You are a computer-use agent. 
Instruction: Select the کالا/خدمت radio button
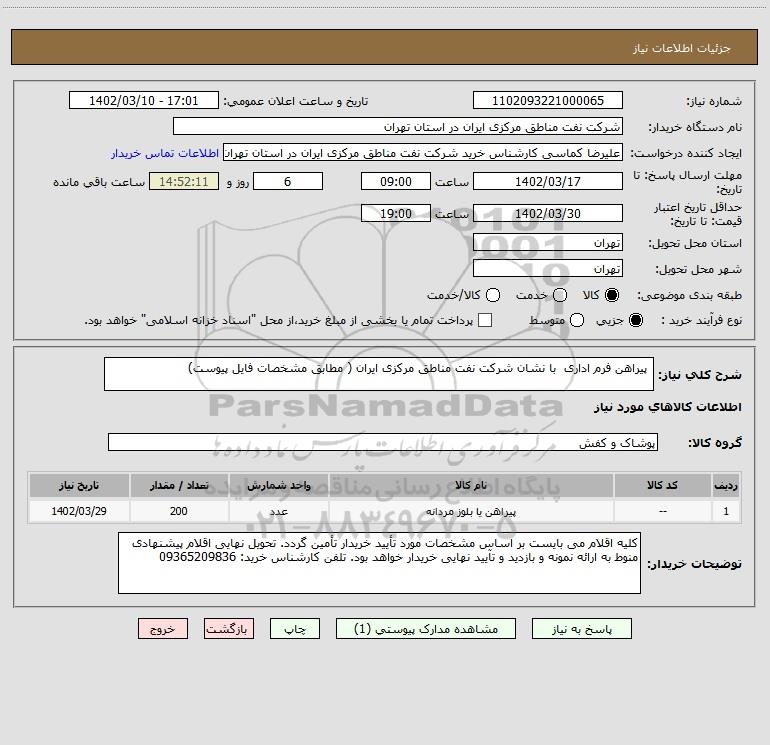tap(493, 295)
